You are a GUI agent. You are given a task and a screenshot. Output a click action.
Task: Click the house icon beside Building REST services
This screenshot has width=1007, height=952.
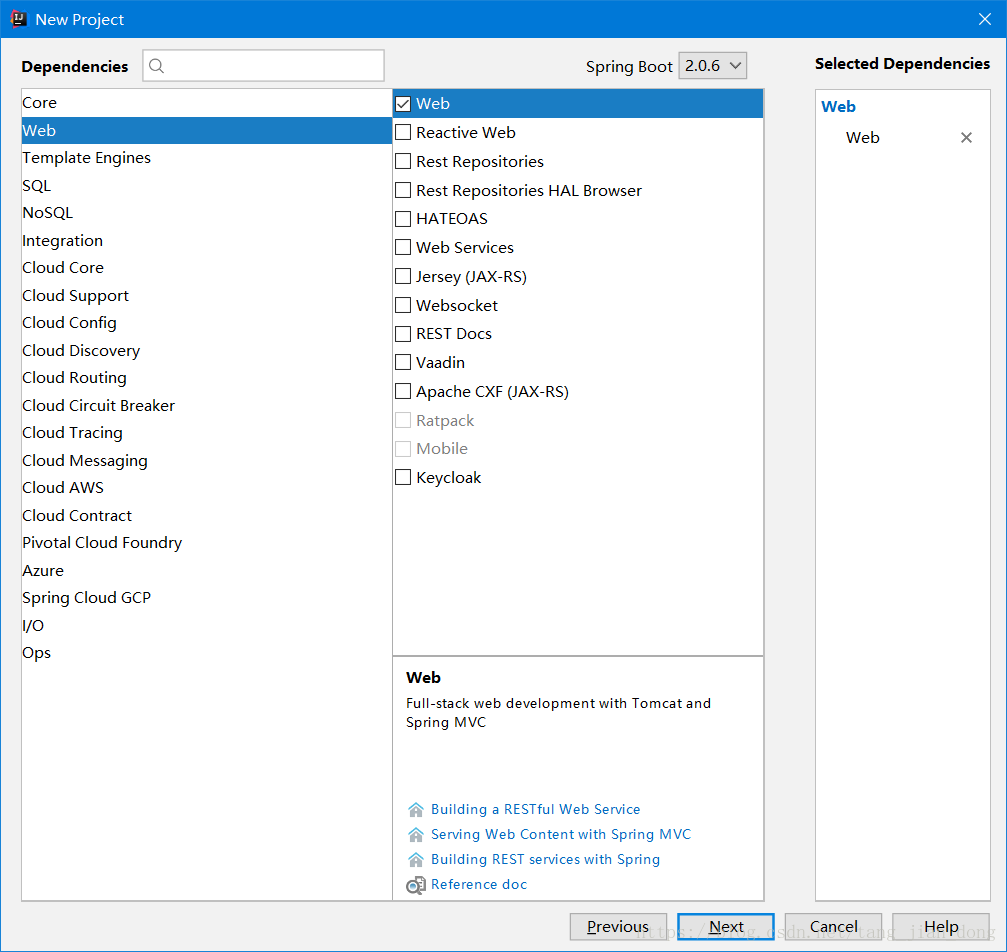[416, 859]
